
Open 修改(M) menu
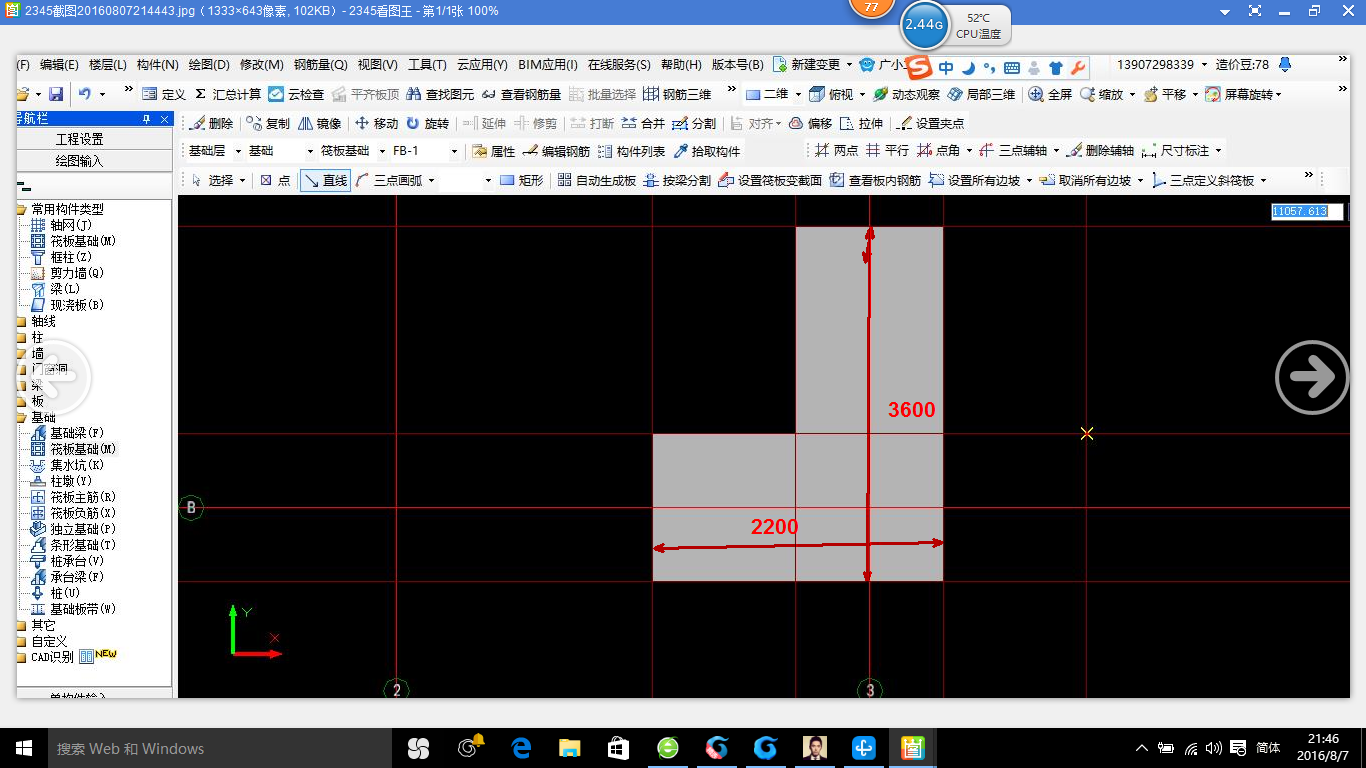click(262, 64)
